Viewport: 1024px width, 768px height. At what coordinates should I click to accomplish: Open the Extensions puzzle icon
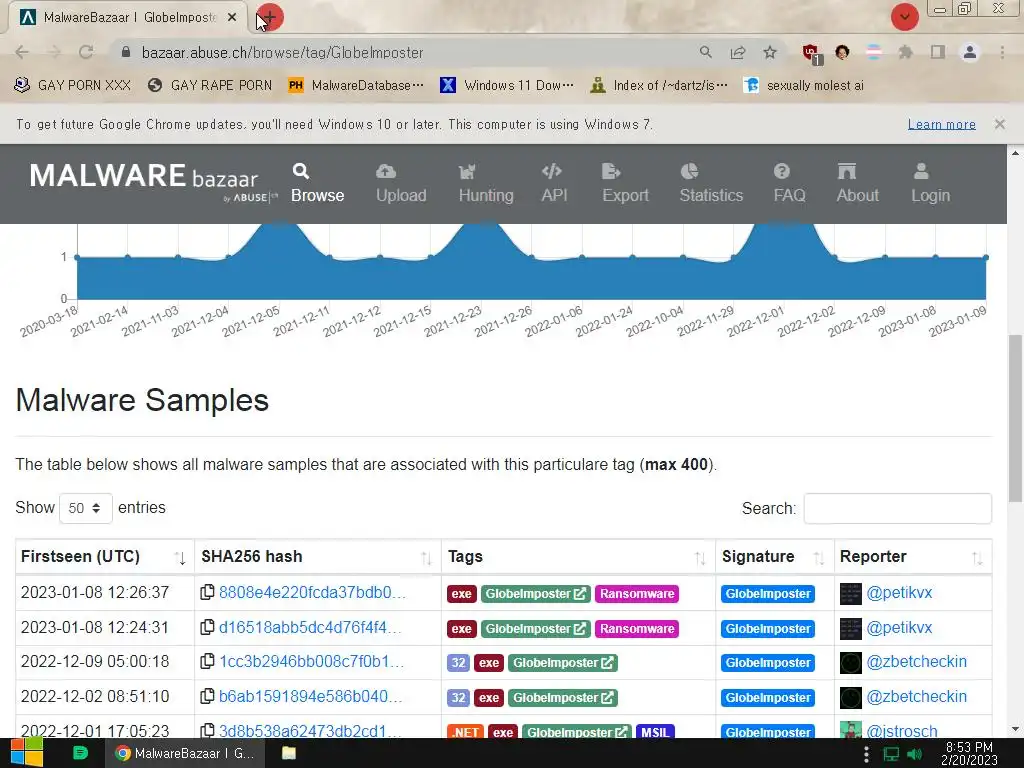[x=905, y=52]
